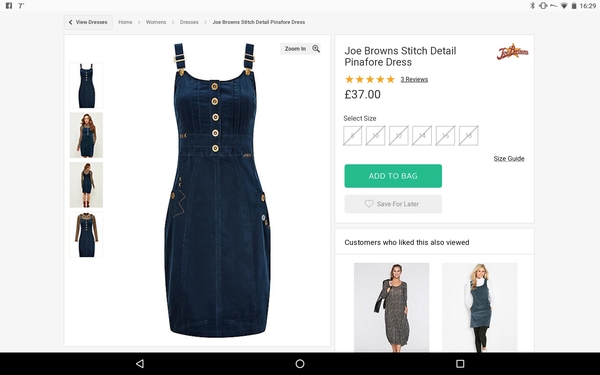Tap the Wi-Fi signal icon in status bar
The height and width of the screenshot is (375, 600).
(564, 5)
